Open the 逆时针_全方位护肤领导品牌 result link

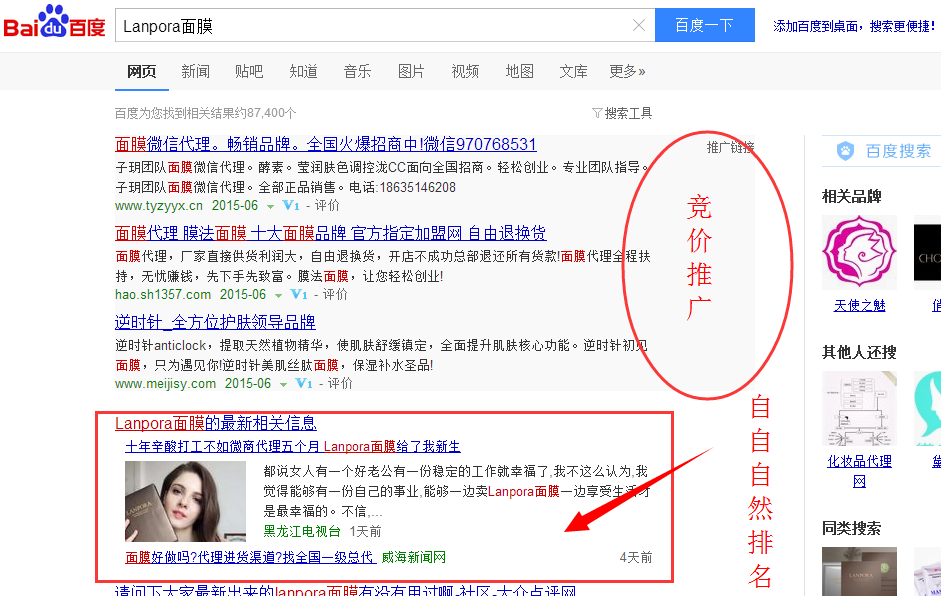[215, 322]
